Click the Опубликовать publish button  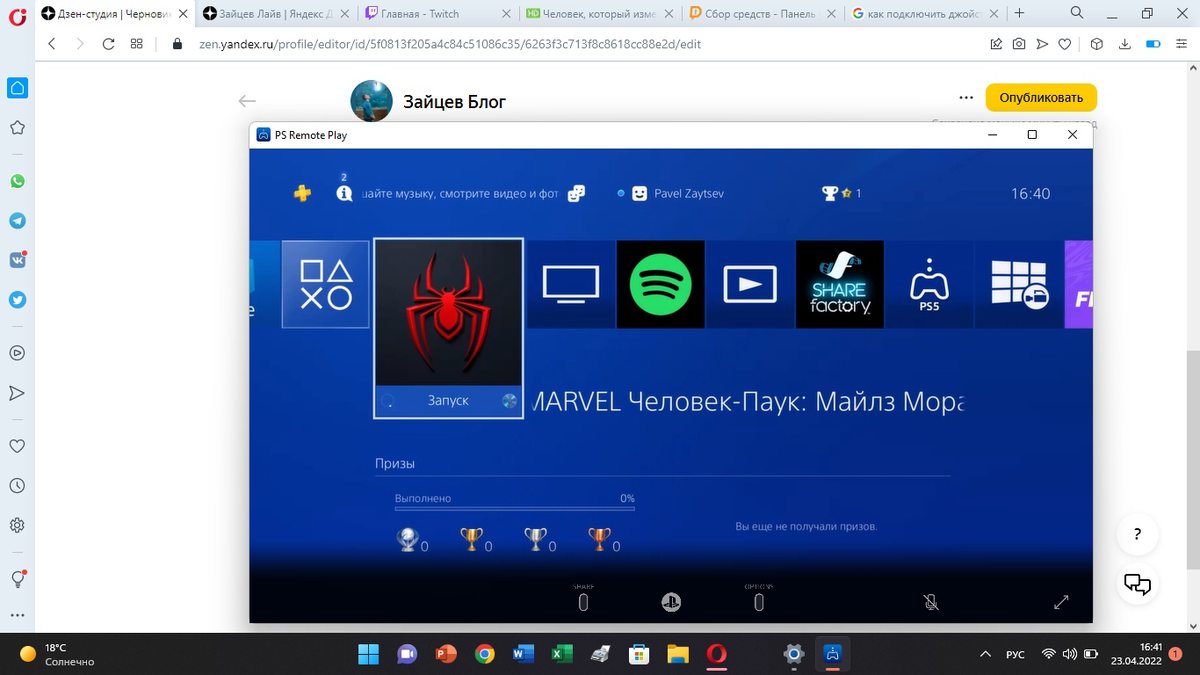[1041, 98]
